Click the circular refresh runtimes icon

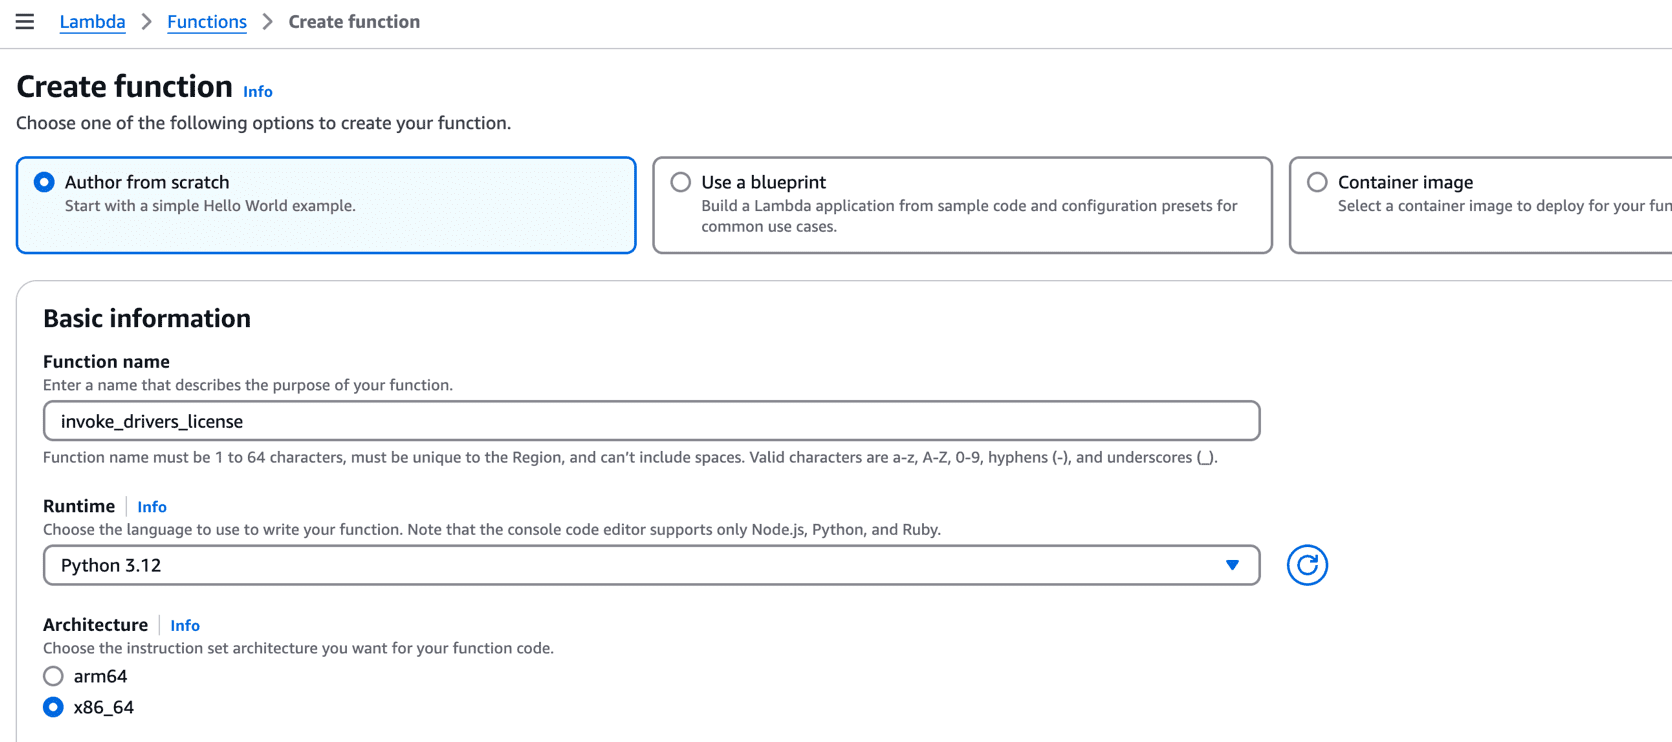pyautogui.click(x=1306, y=565)
